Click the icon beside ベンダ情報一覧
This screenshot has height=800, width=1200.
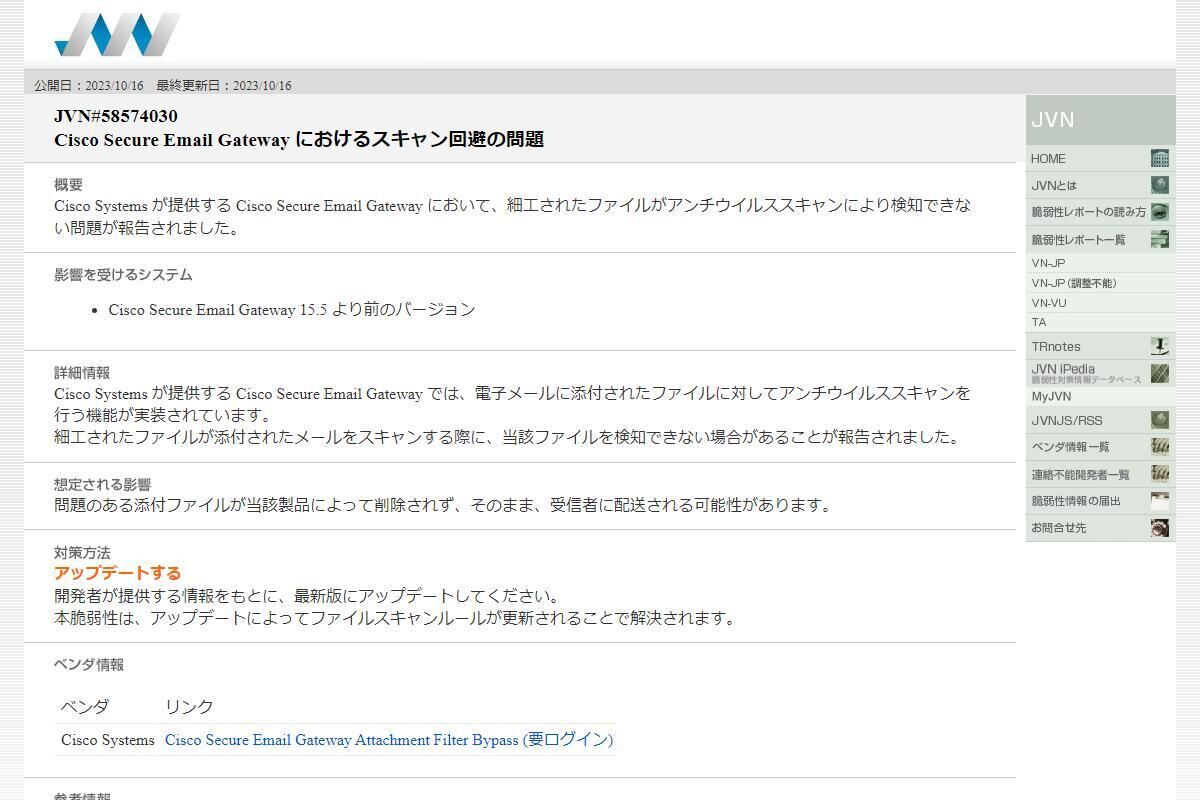coord(1160,447)
